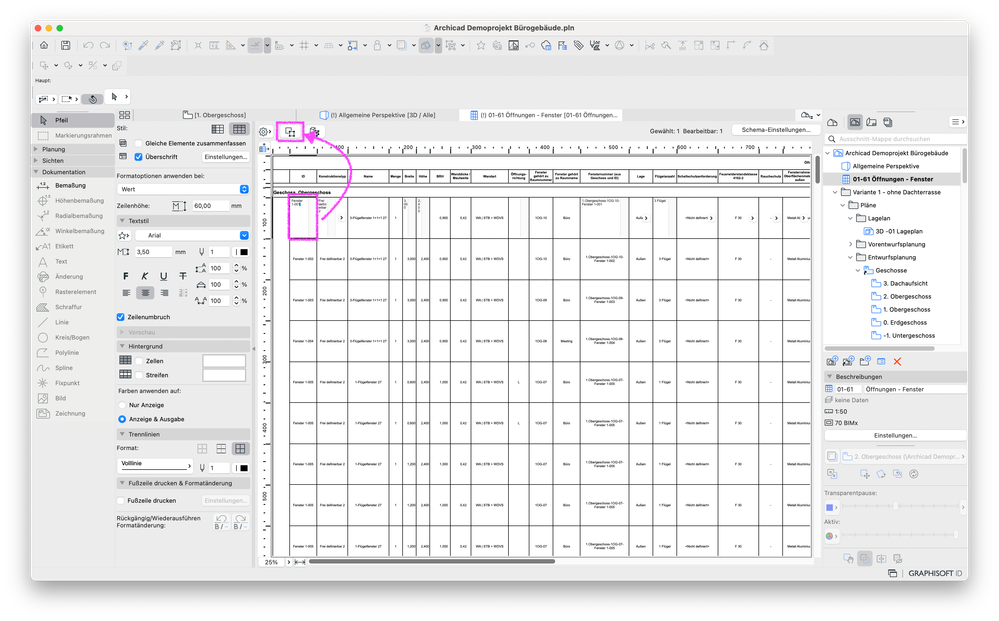Expand the Vorentwurfsplanung folder

(x=851, y=244)
